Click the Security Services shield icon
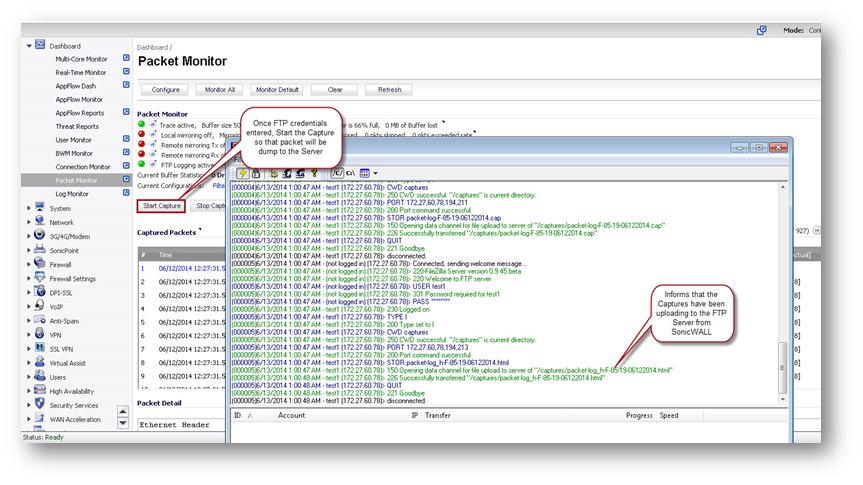Viewport: 863px width, 485px height. [x=40, y=404]
